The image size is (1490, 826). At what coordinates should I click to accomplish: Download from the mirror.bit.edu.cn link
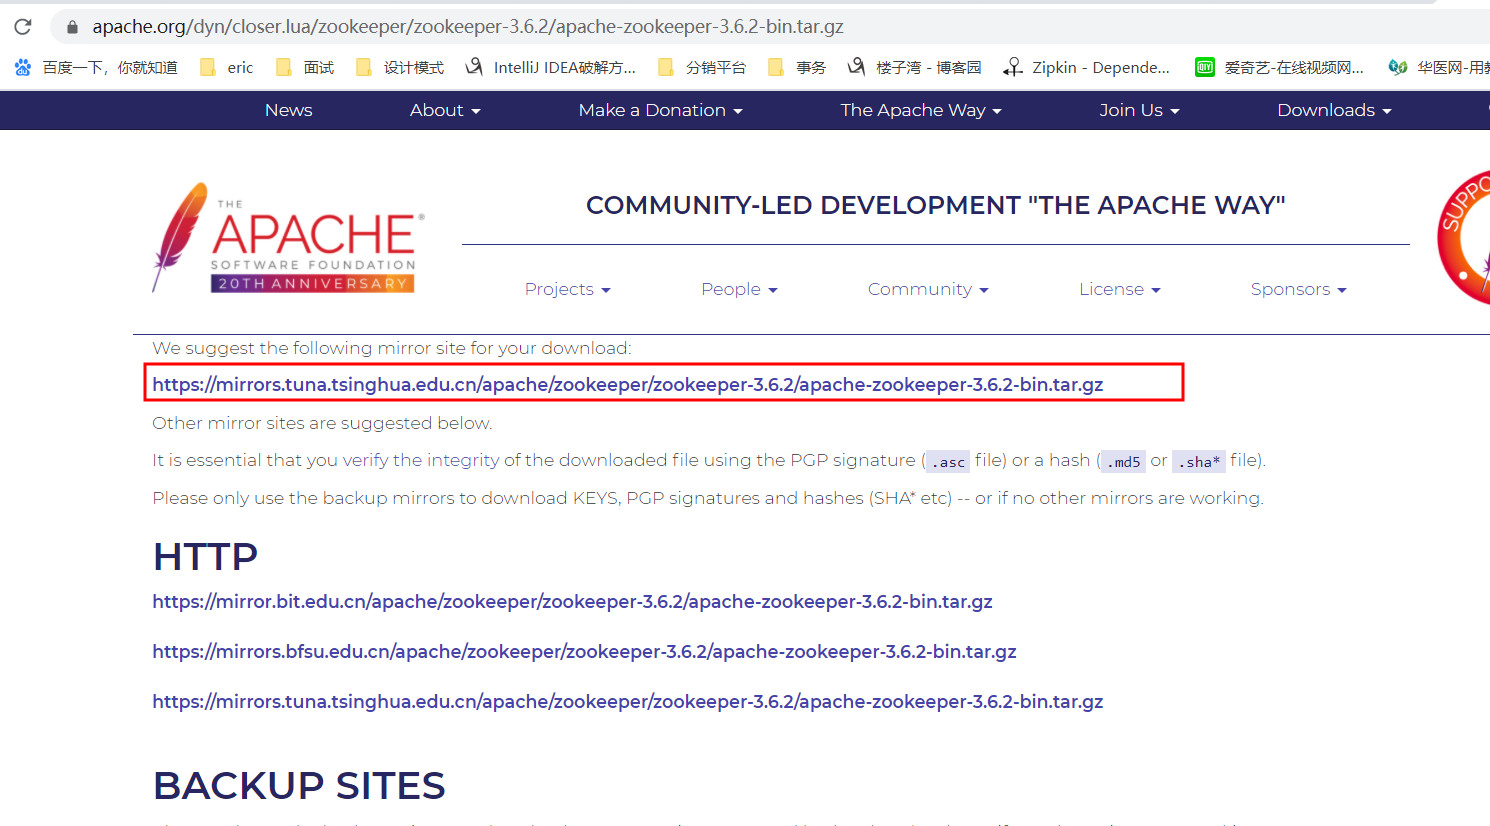[572, 602]
